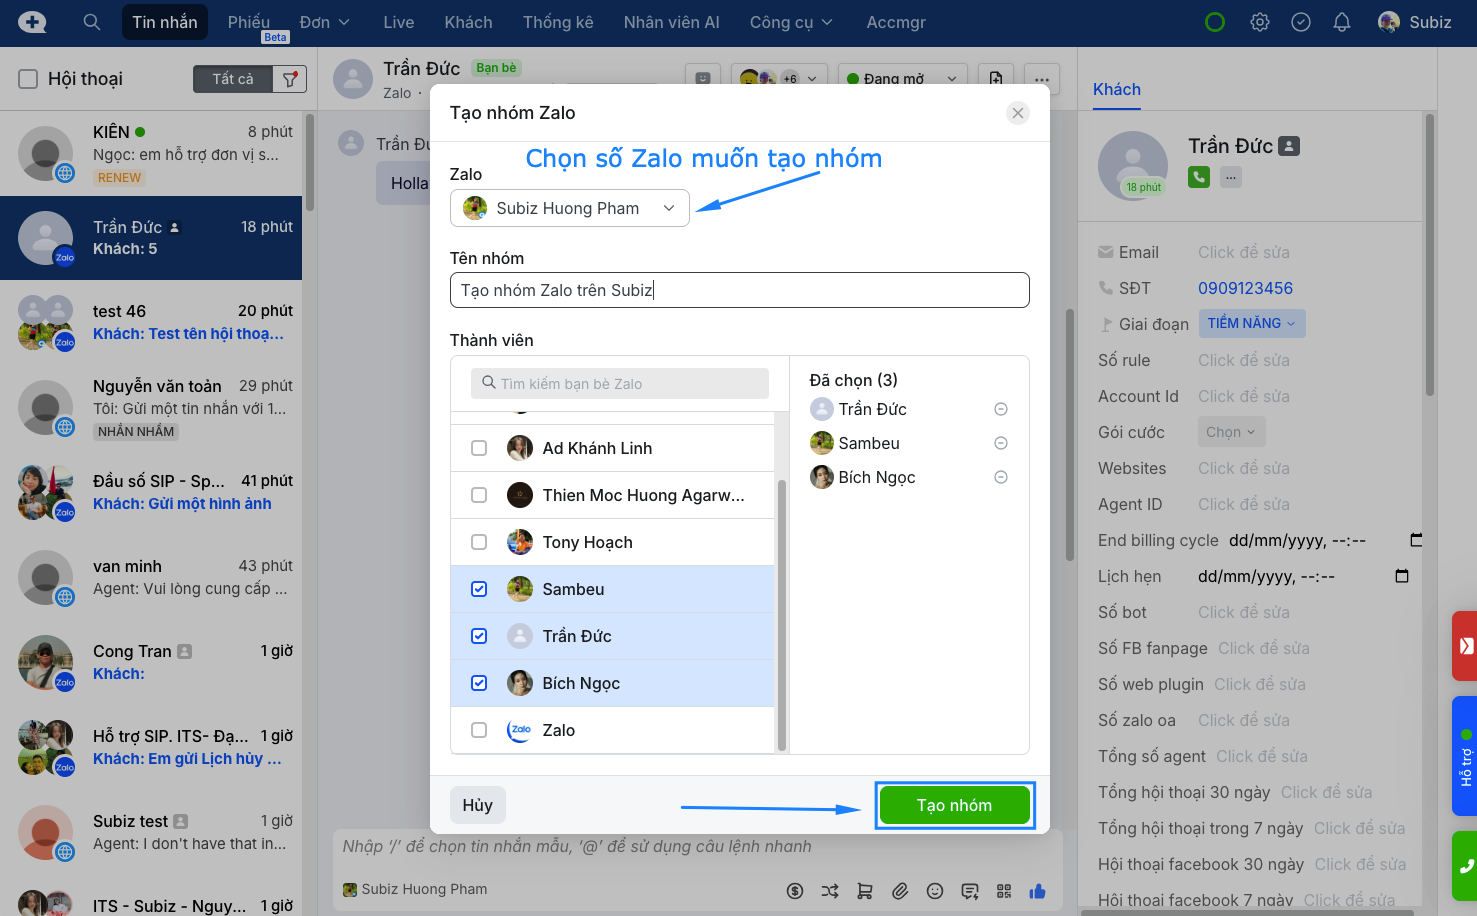1477x916 pixels.
Task: Uncheck the Sambeu member checkbox
Action: click(479, 589)
